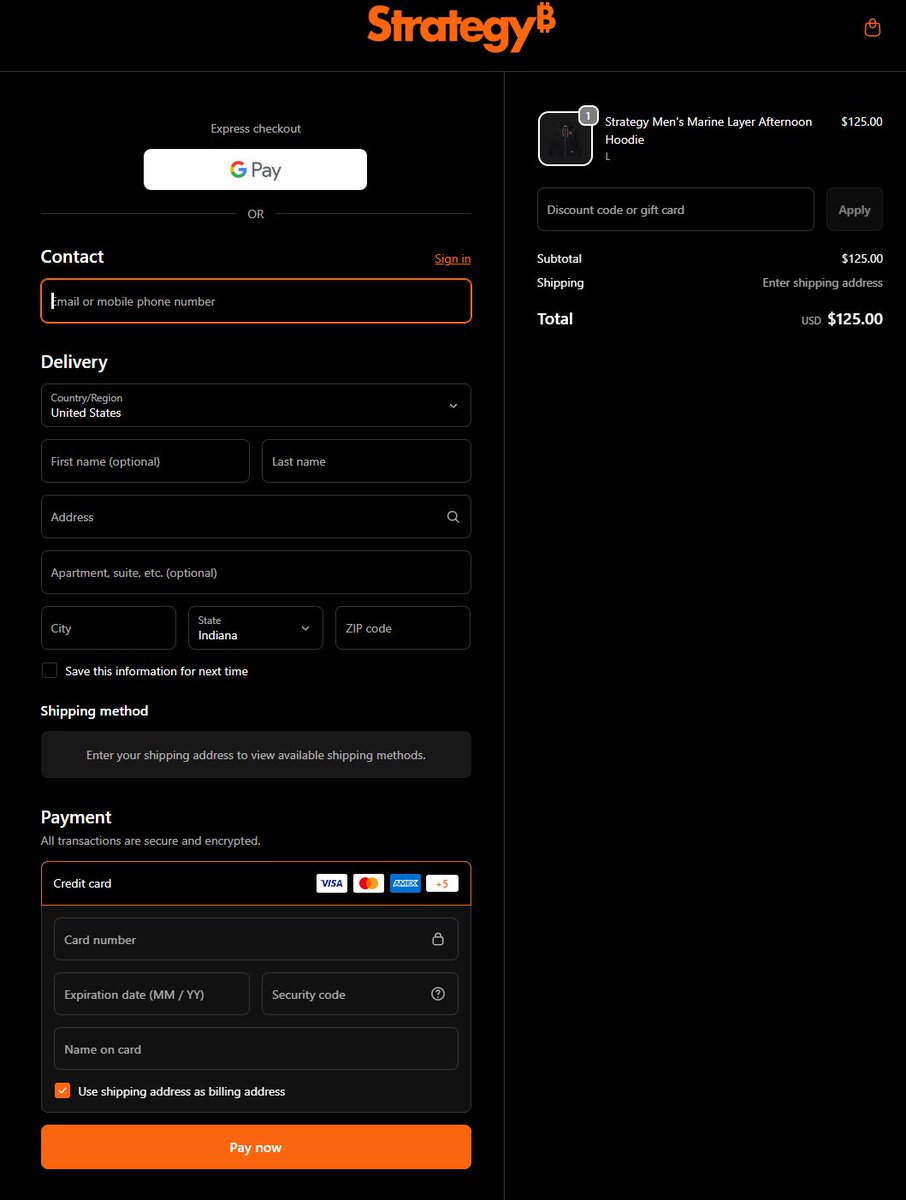The width and height of the screenshot is (906, 1200).
Task: Click the Mastercard icon
Action: [368, 883]
